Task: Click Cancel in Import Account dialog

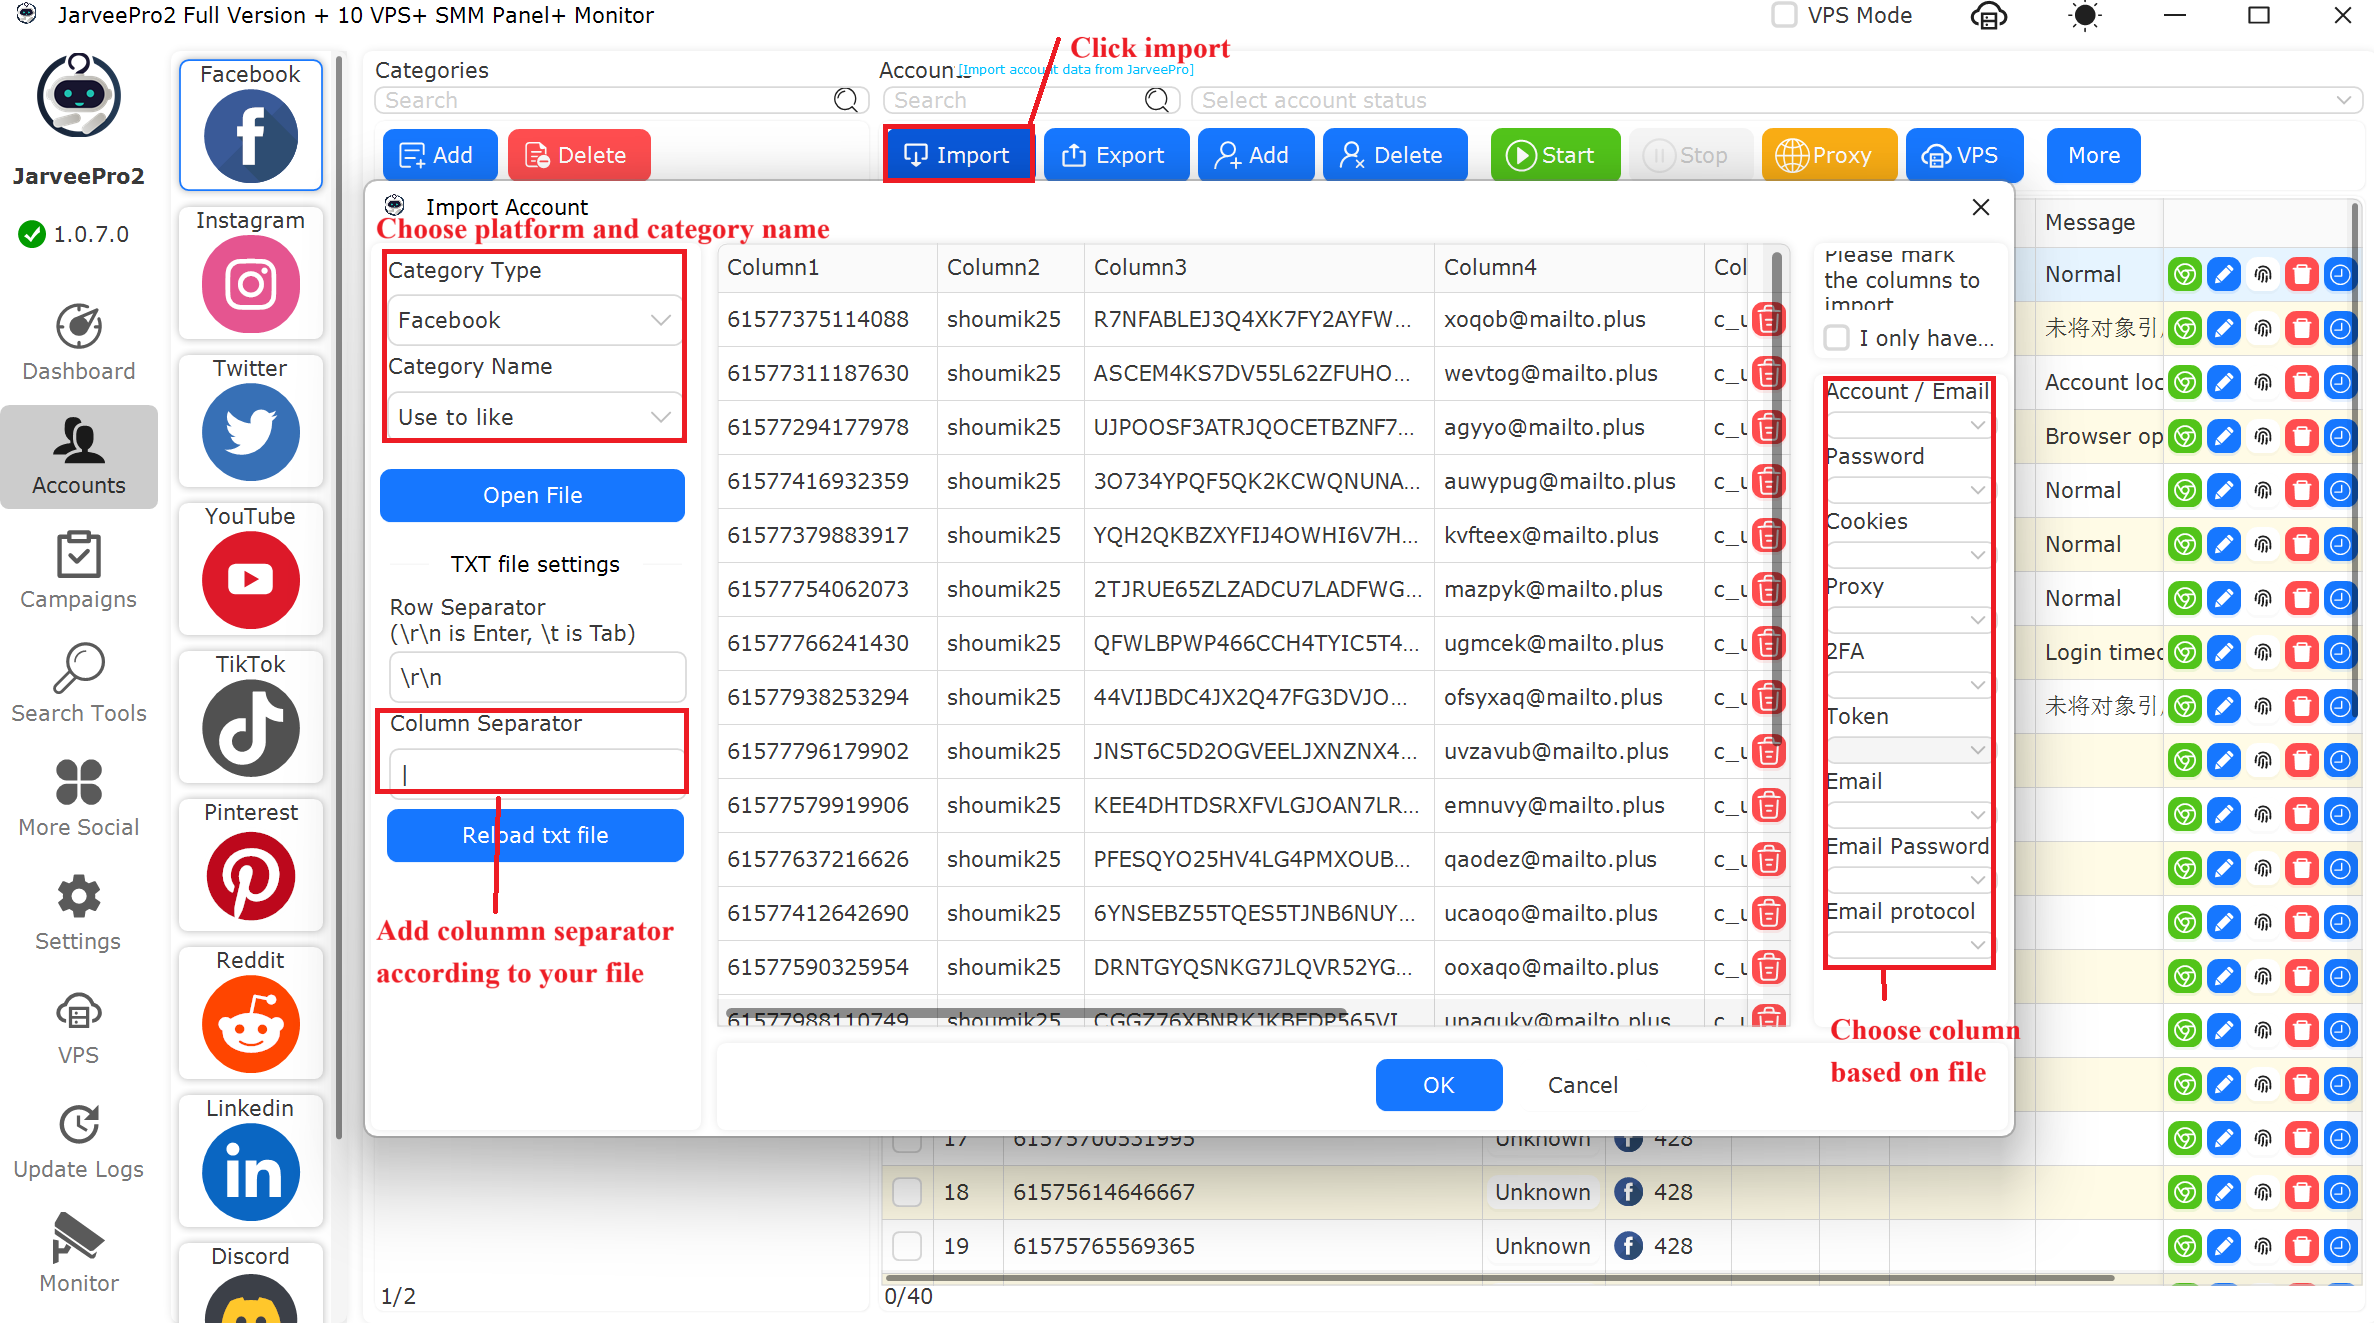Action: (x=1582, y=1085)
